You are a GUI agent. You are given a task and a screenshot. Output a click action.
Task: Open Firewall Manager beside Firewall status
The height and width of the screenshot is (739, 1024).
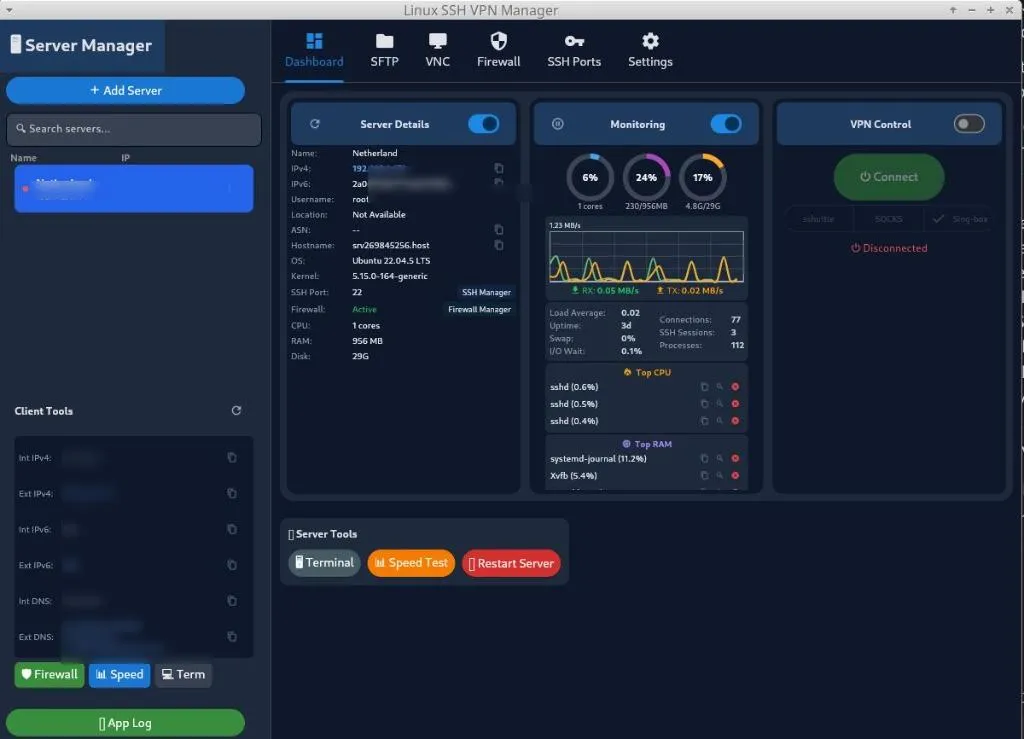479,309
